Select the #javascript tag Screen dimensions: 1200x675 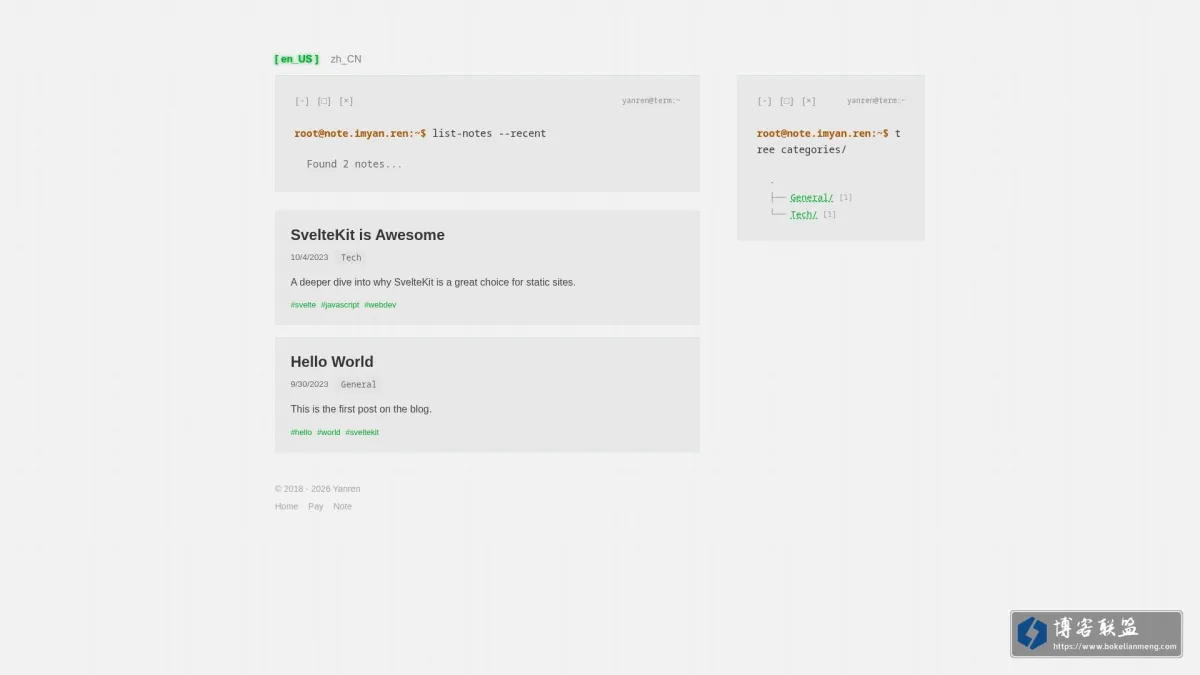340,305
